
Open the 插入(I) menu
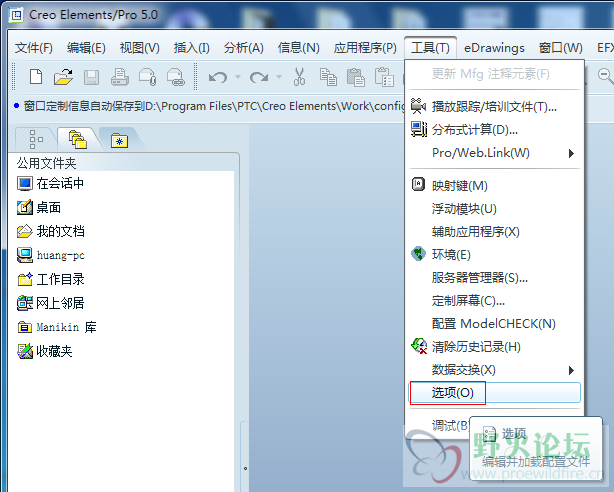point(191,48)
